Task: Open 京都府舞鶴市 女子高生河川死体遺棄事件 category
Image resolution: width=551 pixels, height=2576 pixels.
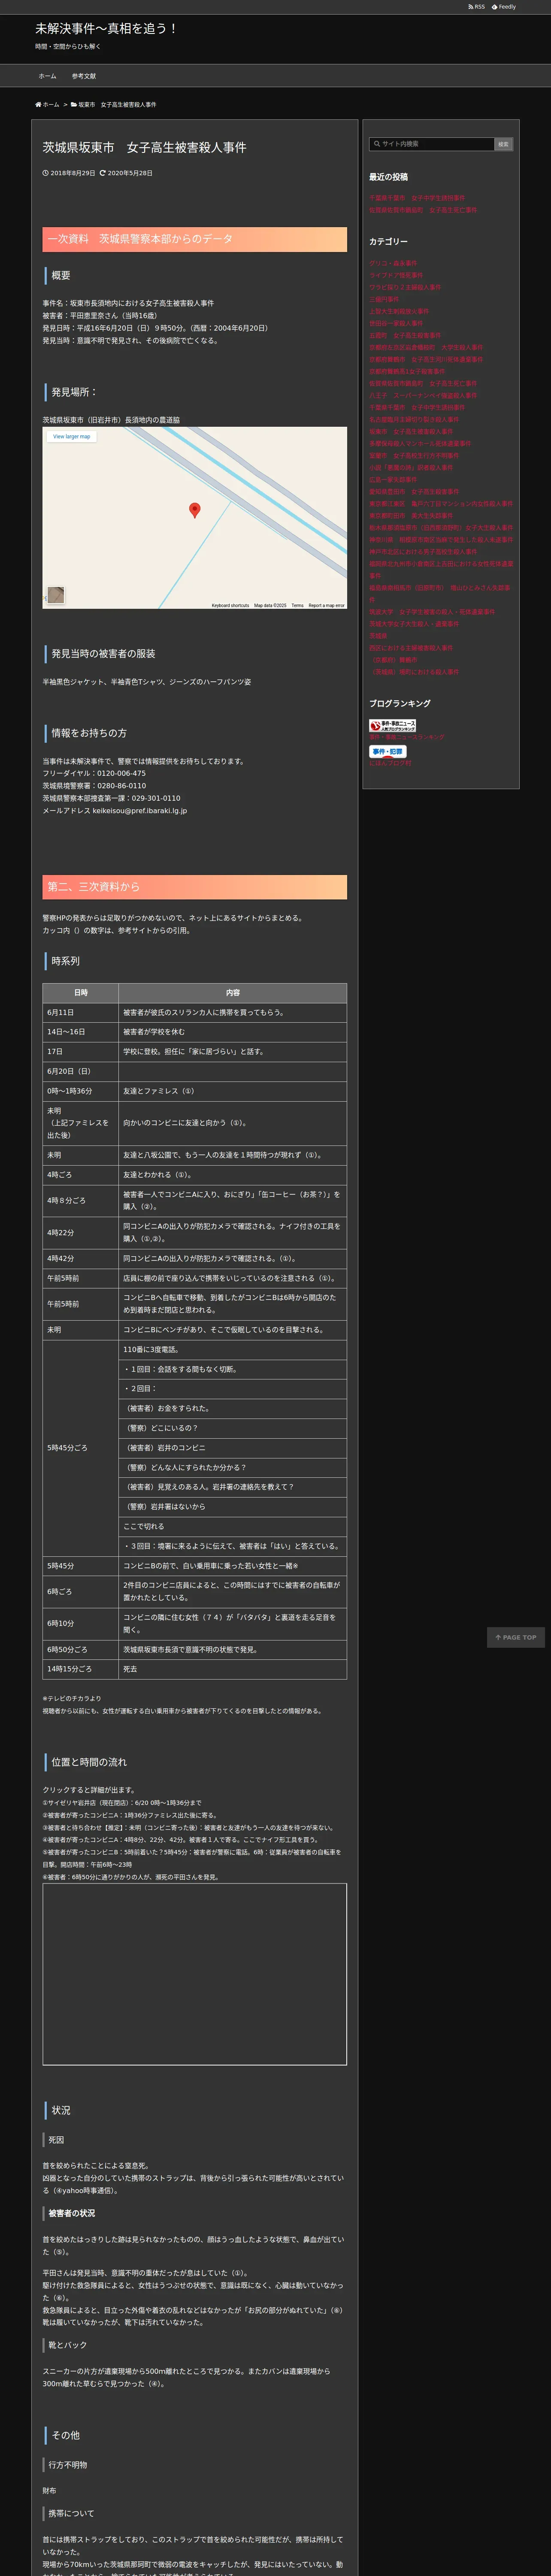Action: pyautogui.click(x=426, y=359)
